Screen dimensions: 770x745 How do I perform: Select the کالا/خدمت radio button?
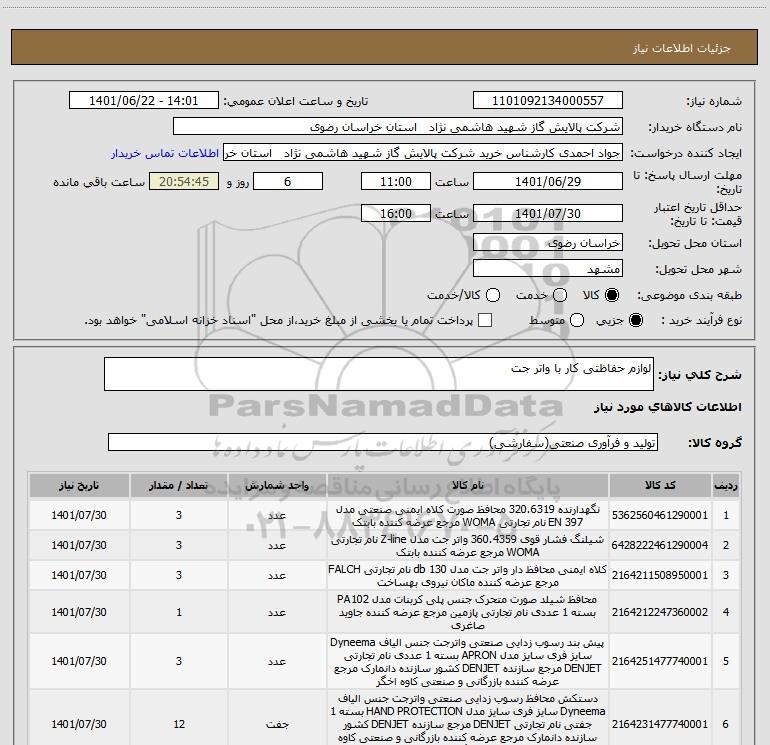click(x=493, y=295)
